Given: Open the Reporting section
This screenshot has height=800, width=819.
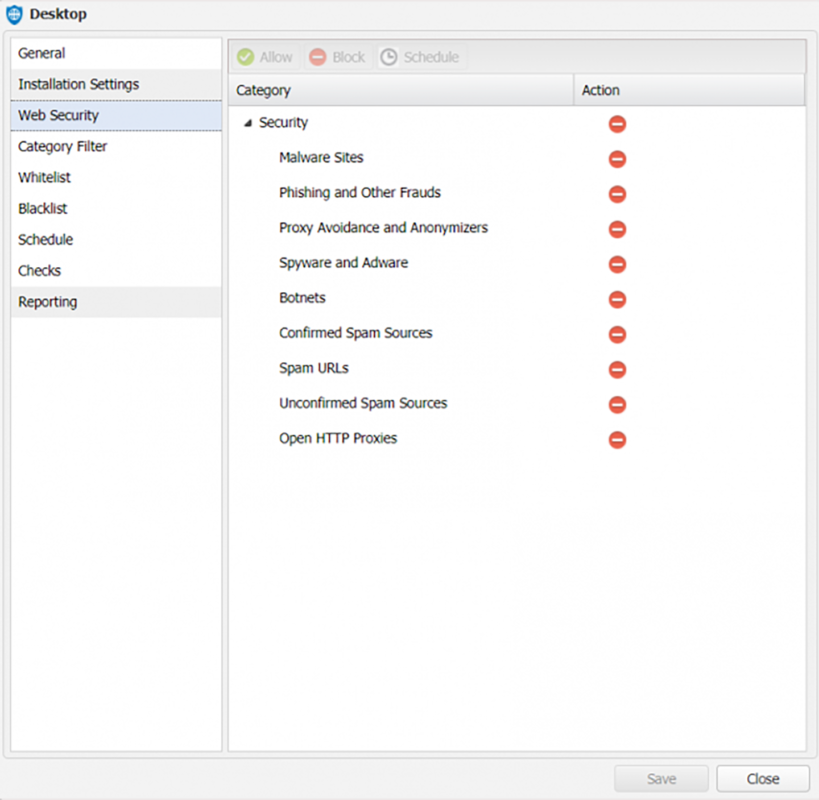Looking at the screenshot, I should click(116, 302).
